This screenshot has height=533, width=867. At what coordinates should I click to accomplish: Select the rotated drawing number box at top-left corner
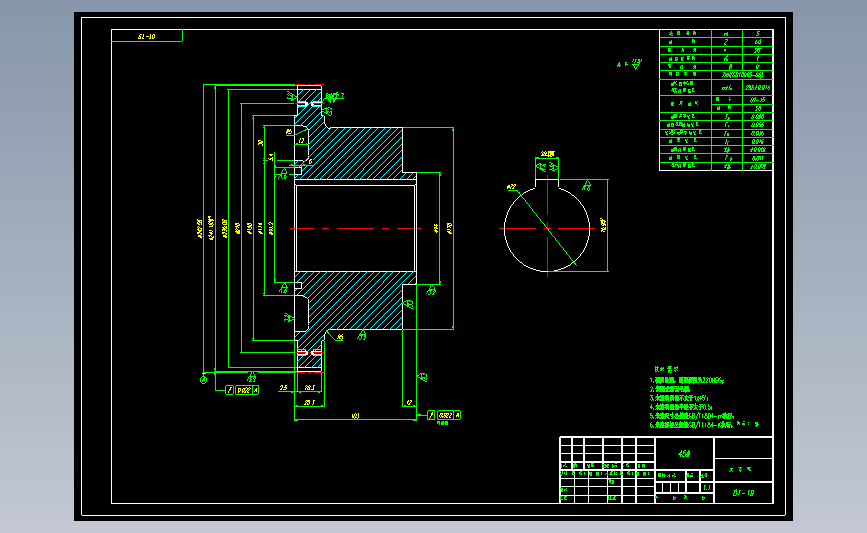pyautogui.click(x=147, y=36)
